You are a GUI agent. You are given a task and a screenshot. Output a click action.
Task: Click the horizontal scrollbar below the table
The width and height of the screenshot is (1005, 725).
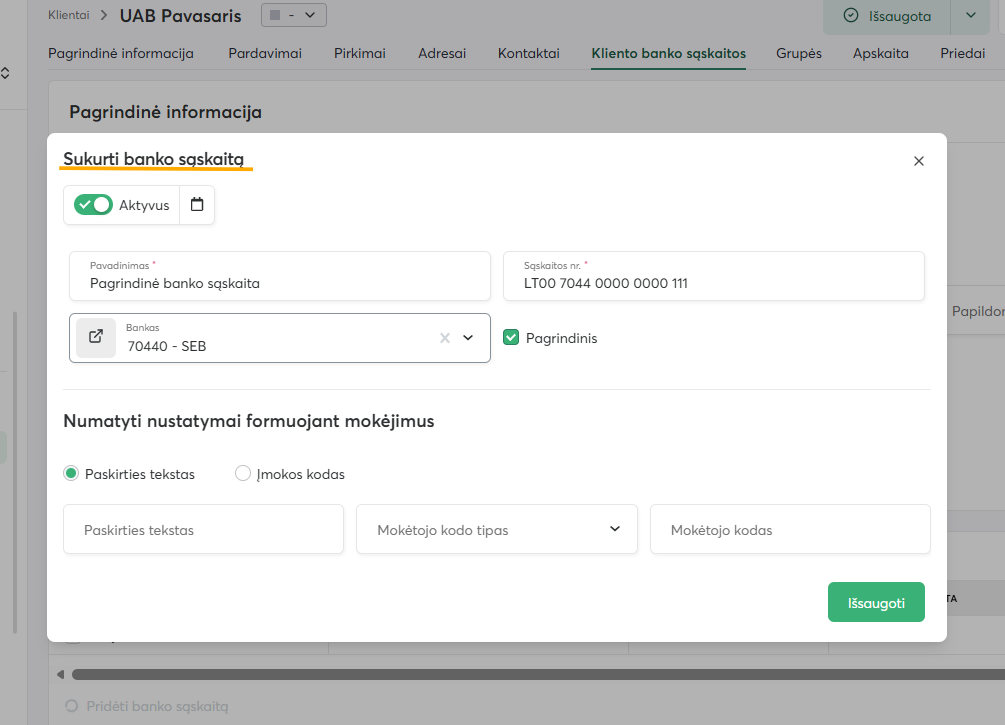500,674
